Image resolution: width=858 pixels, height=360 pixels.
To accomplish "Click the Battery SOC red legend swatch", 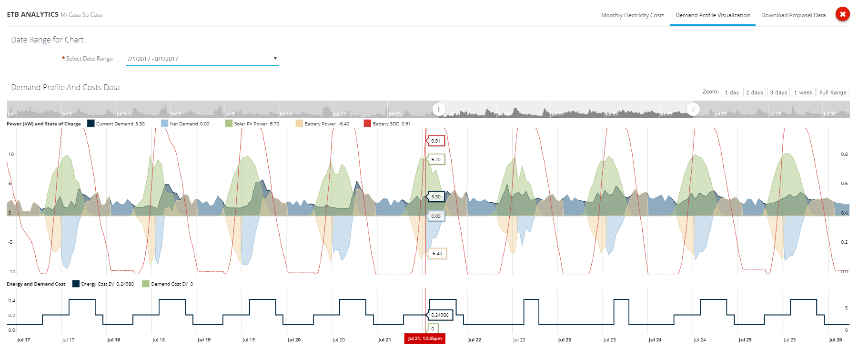I will (367, 124).
